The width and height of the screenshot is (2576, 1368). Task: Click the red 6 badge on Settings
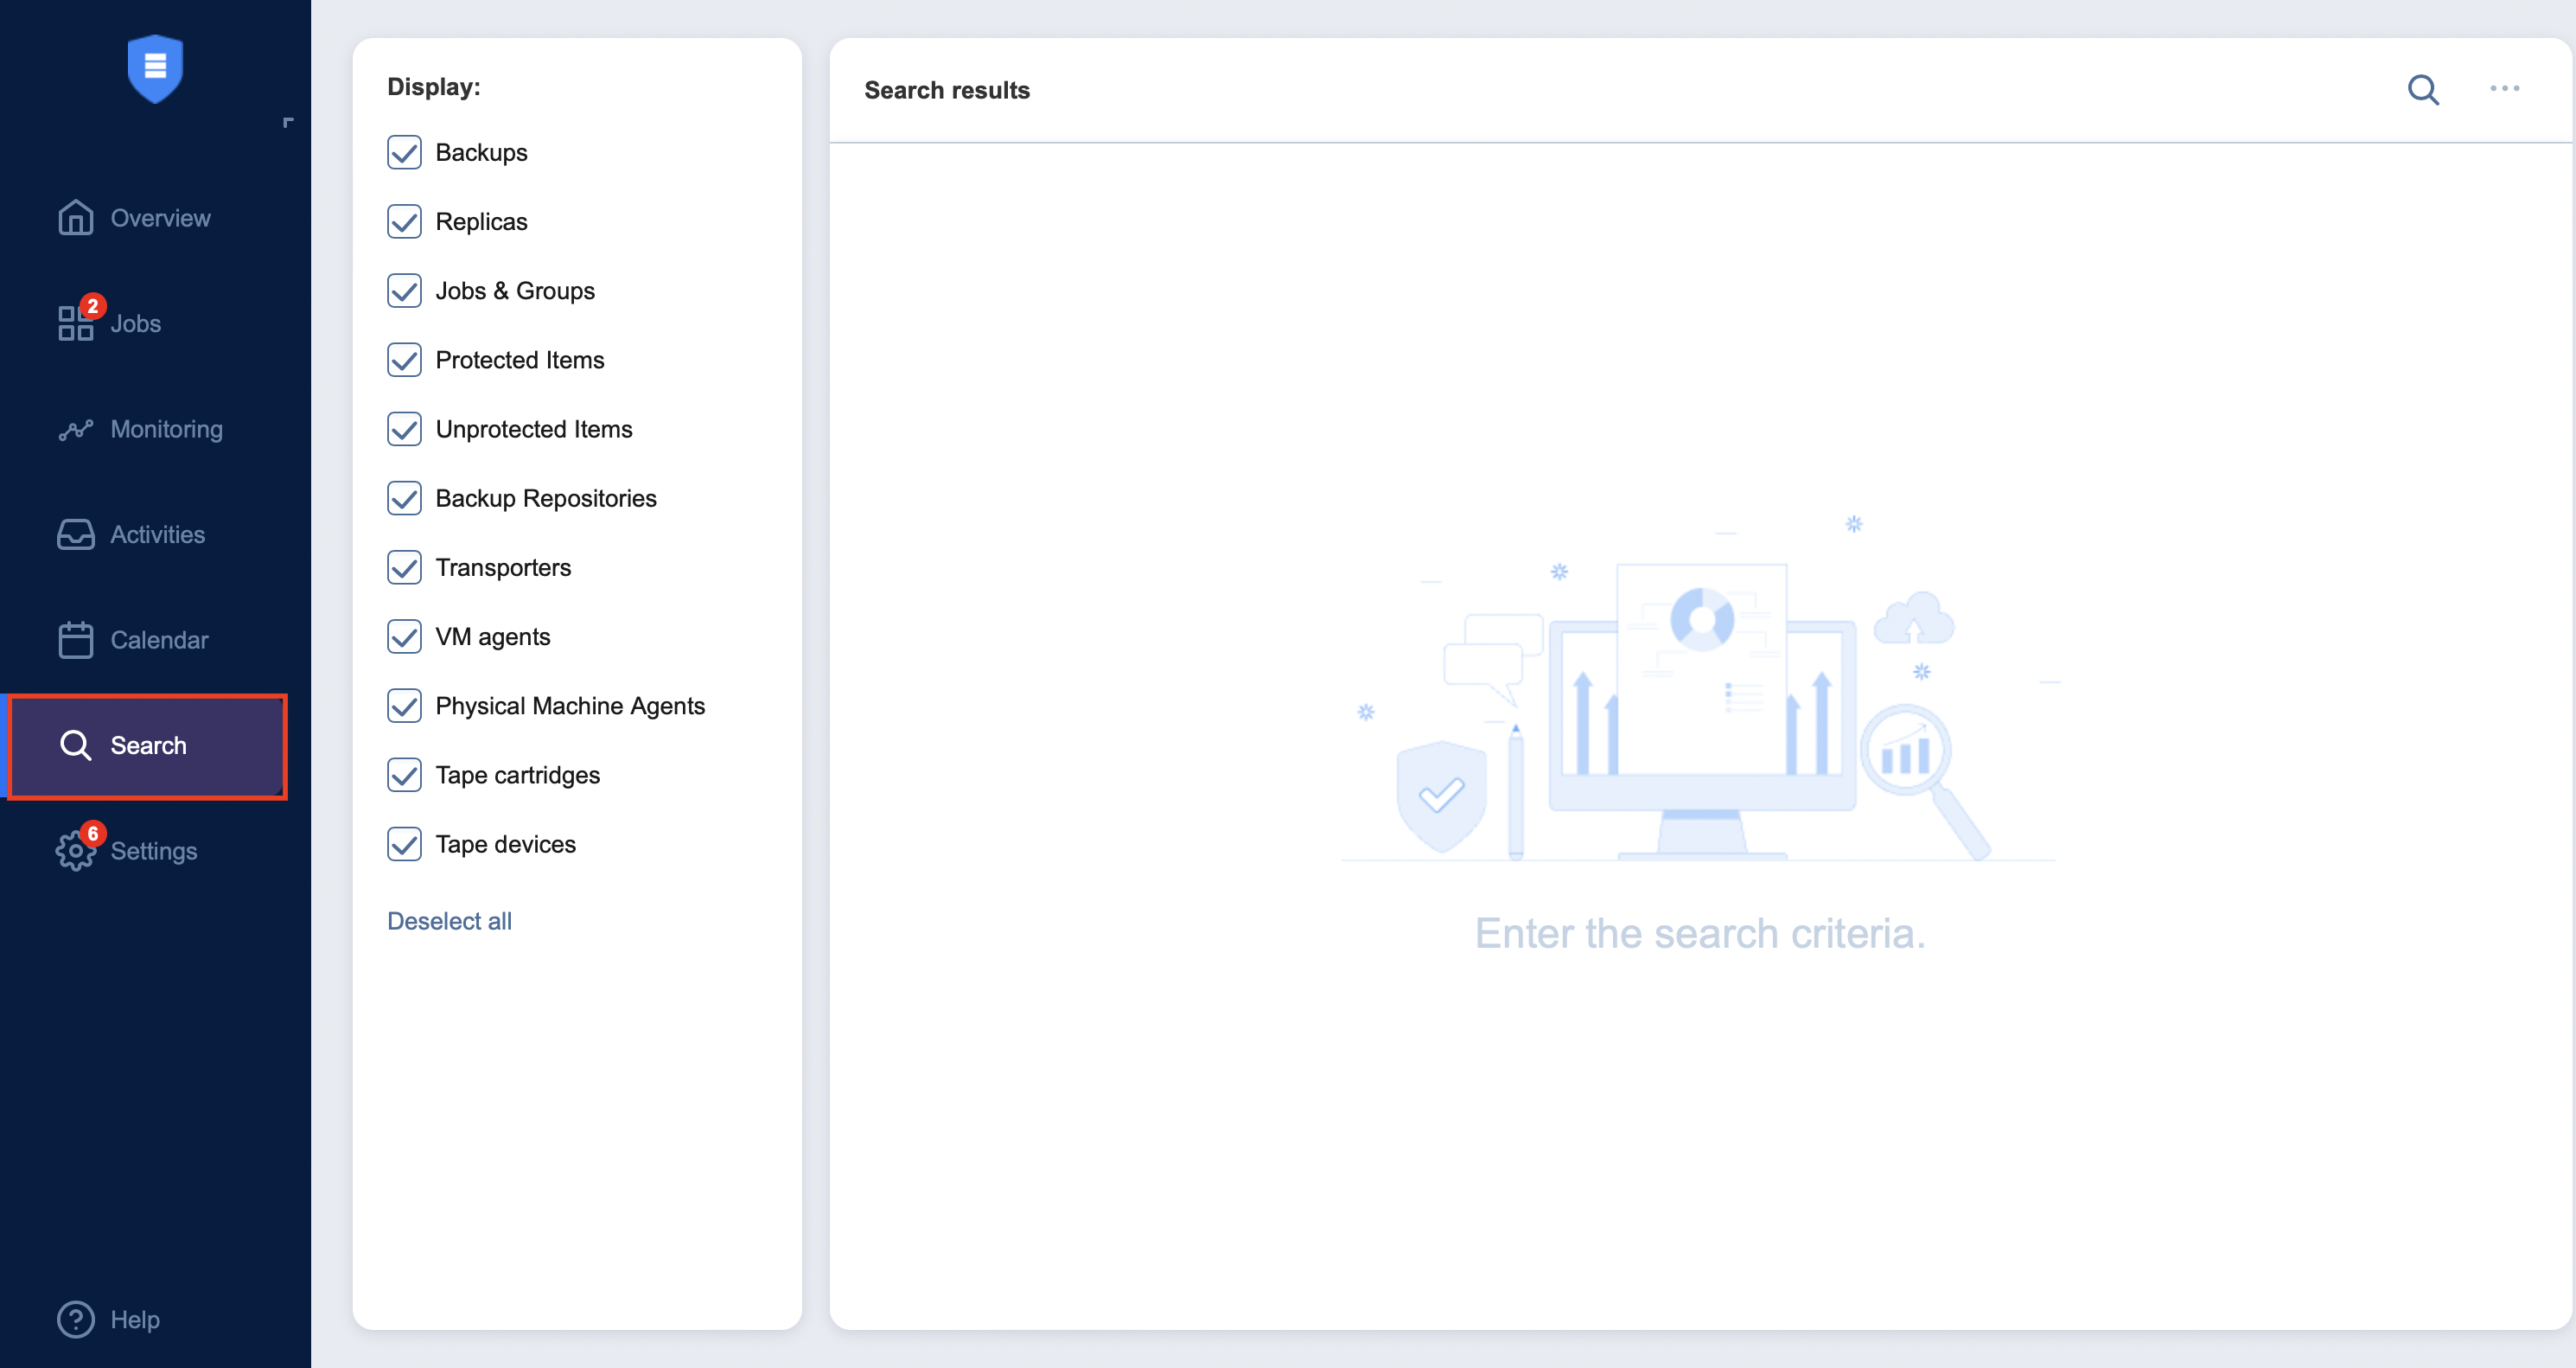click(92, 833)
